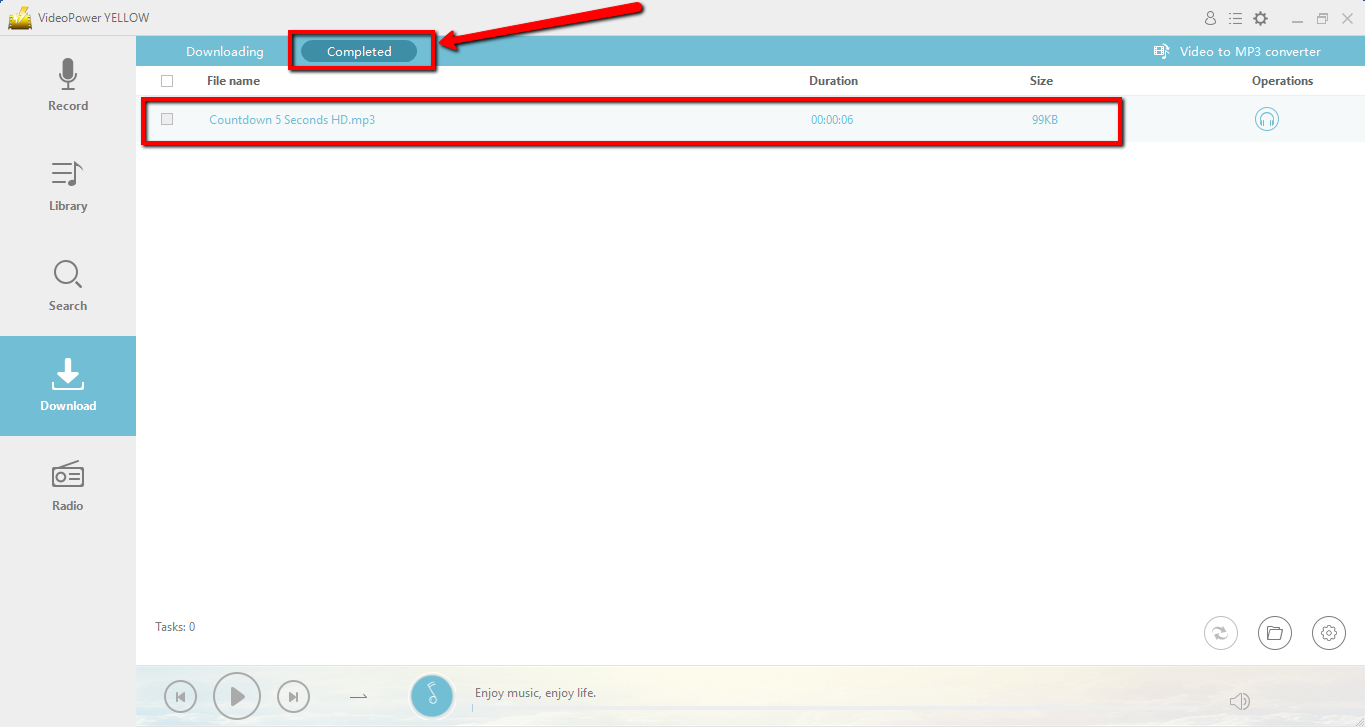1365x727 pixels.
Task: Switch to the Library section
Action: coord(67,185)
